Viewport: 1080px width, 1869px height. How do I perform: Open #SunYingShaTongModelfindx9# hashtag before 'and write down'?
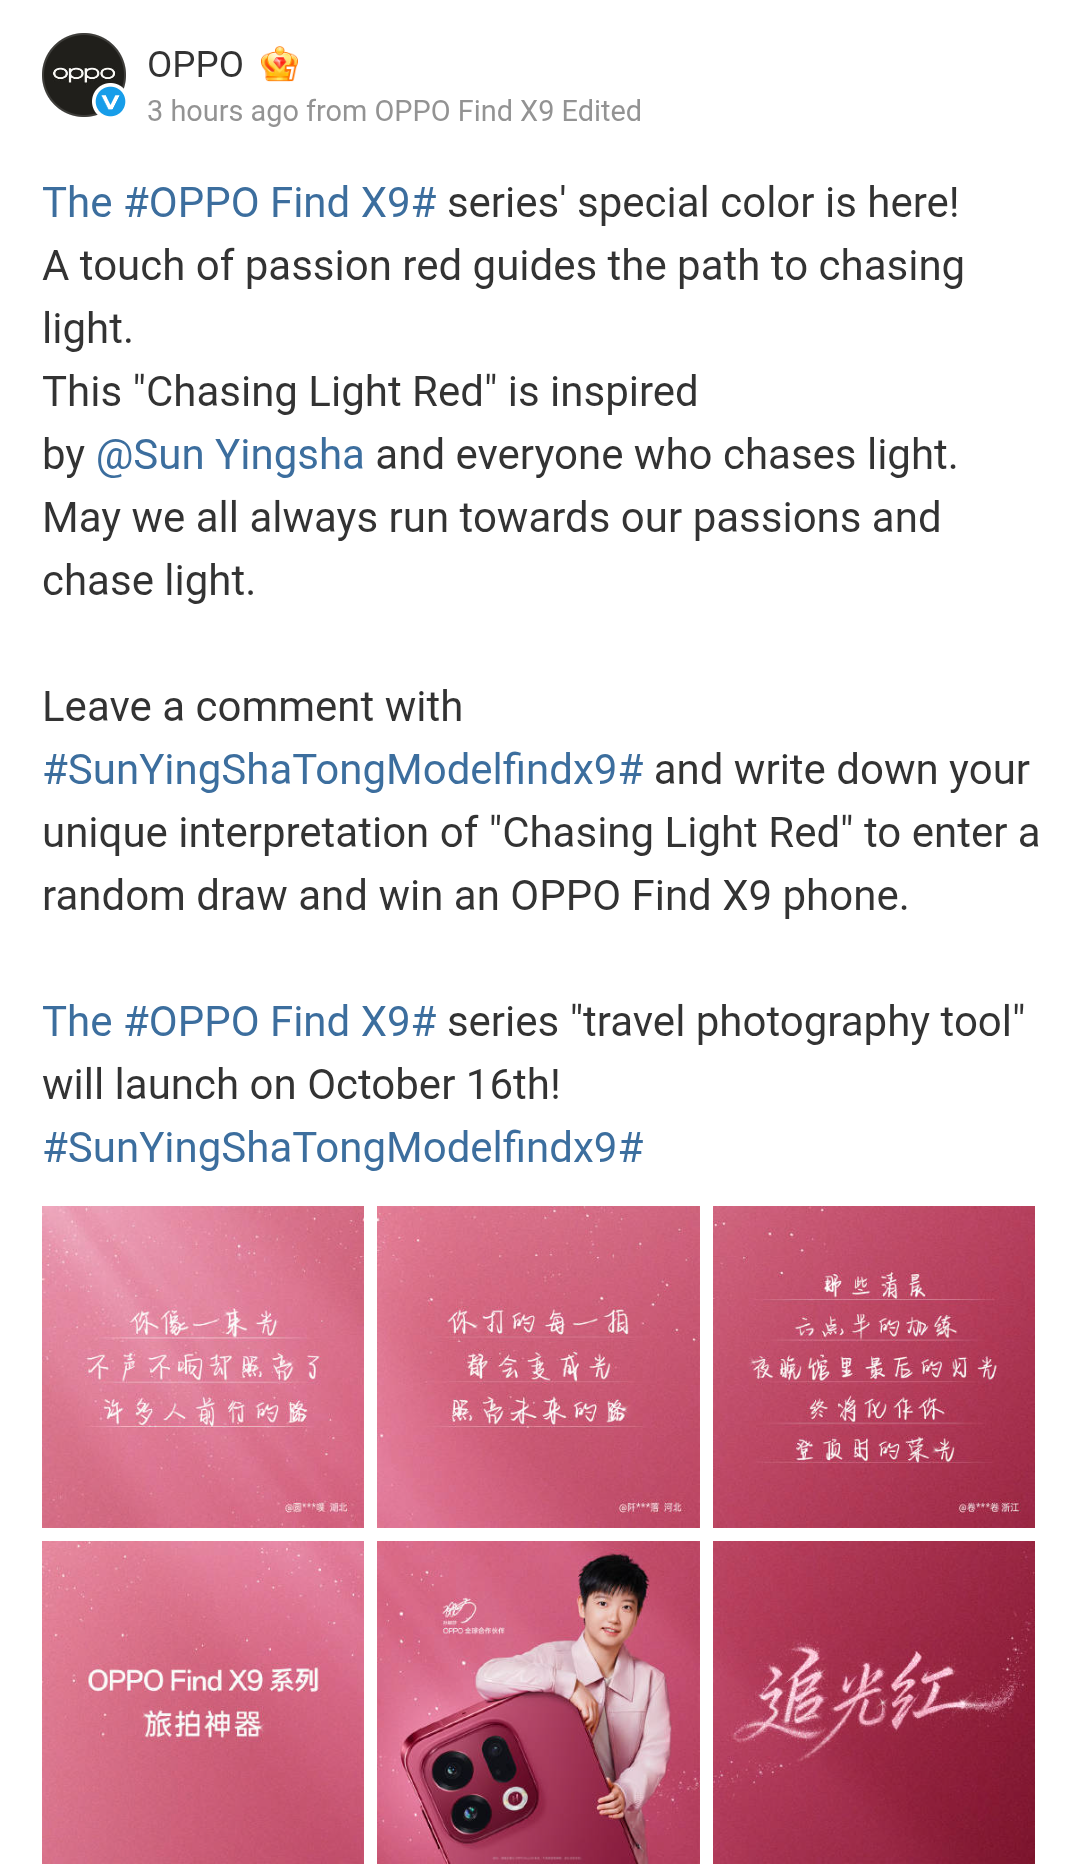tap(343, 770)
